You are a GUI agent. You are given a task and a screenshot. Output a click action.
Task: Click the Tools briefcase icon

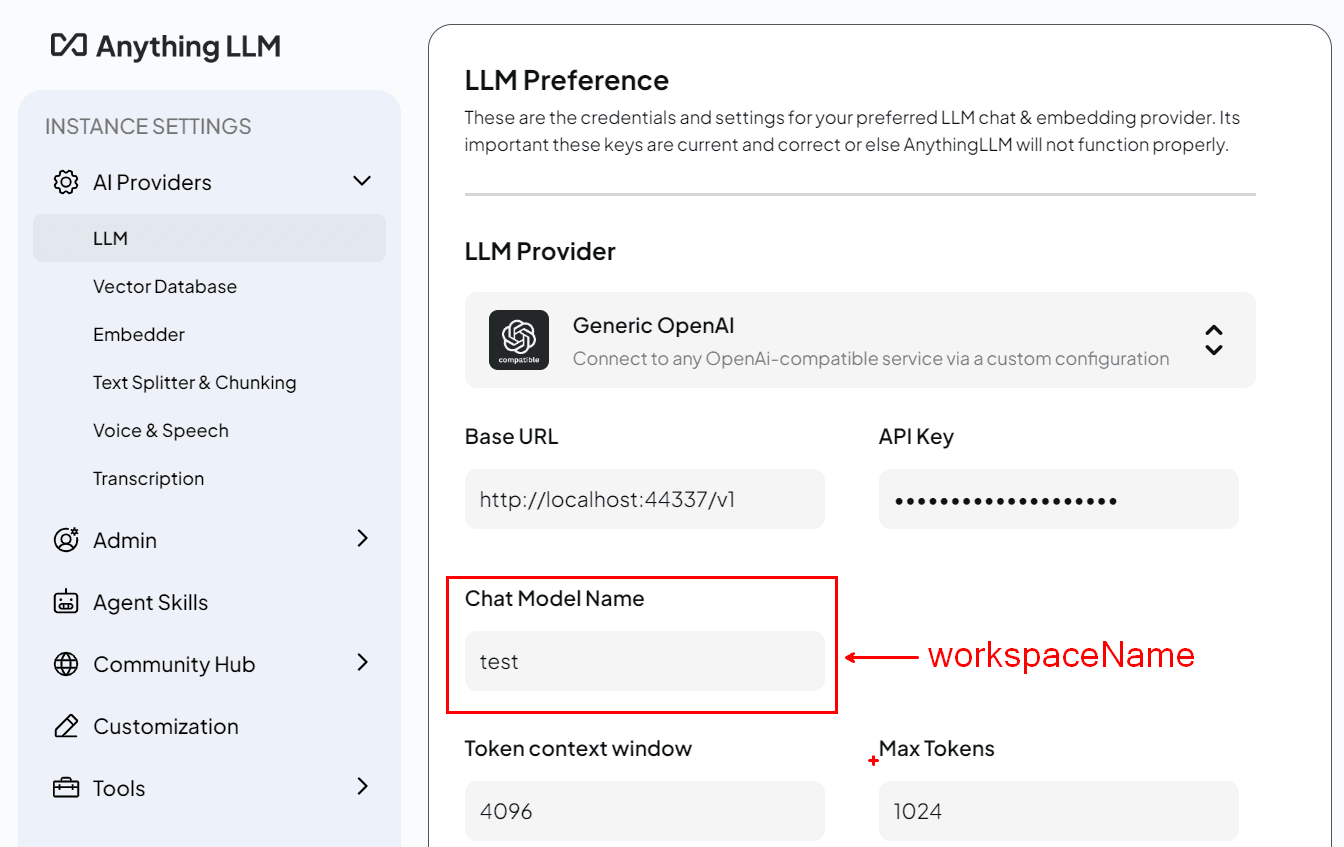click(x=65, y=787)
